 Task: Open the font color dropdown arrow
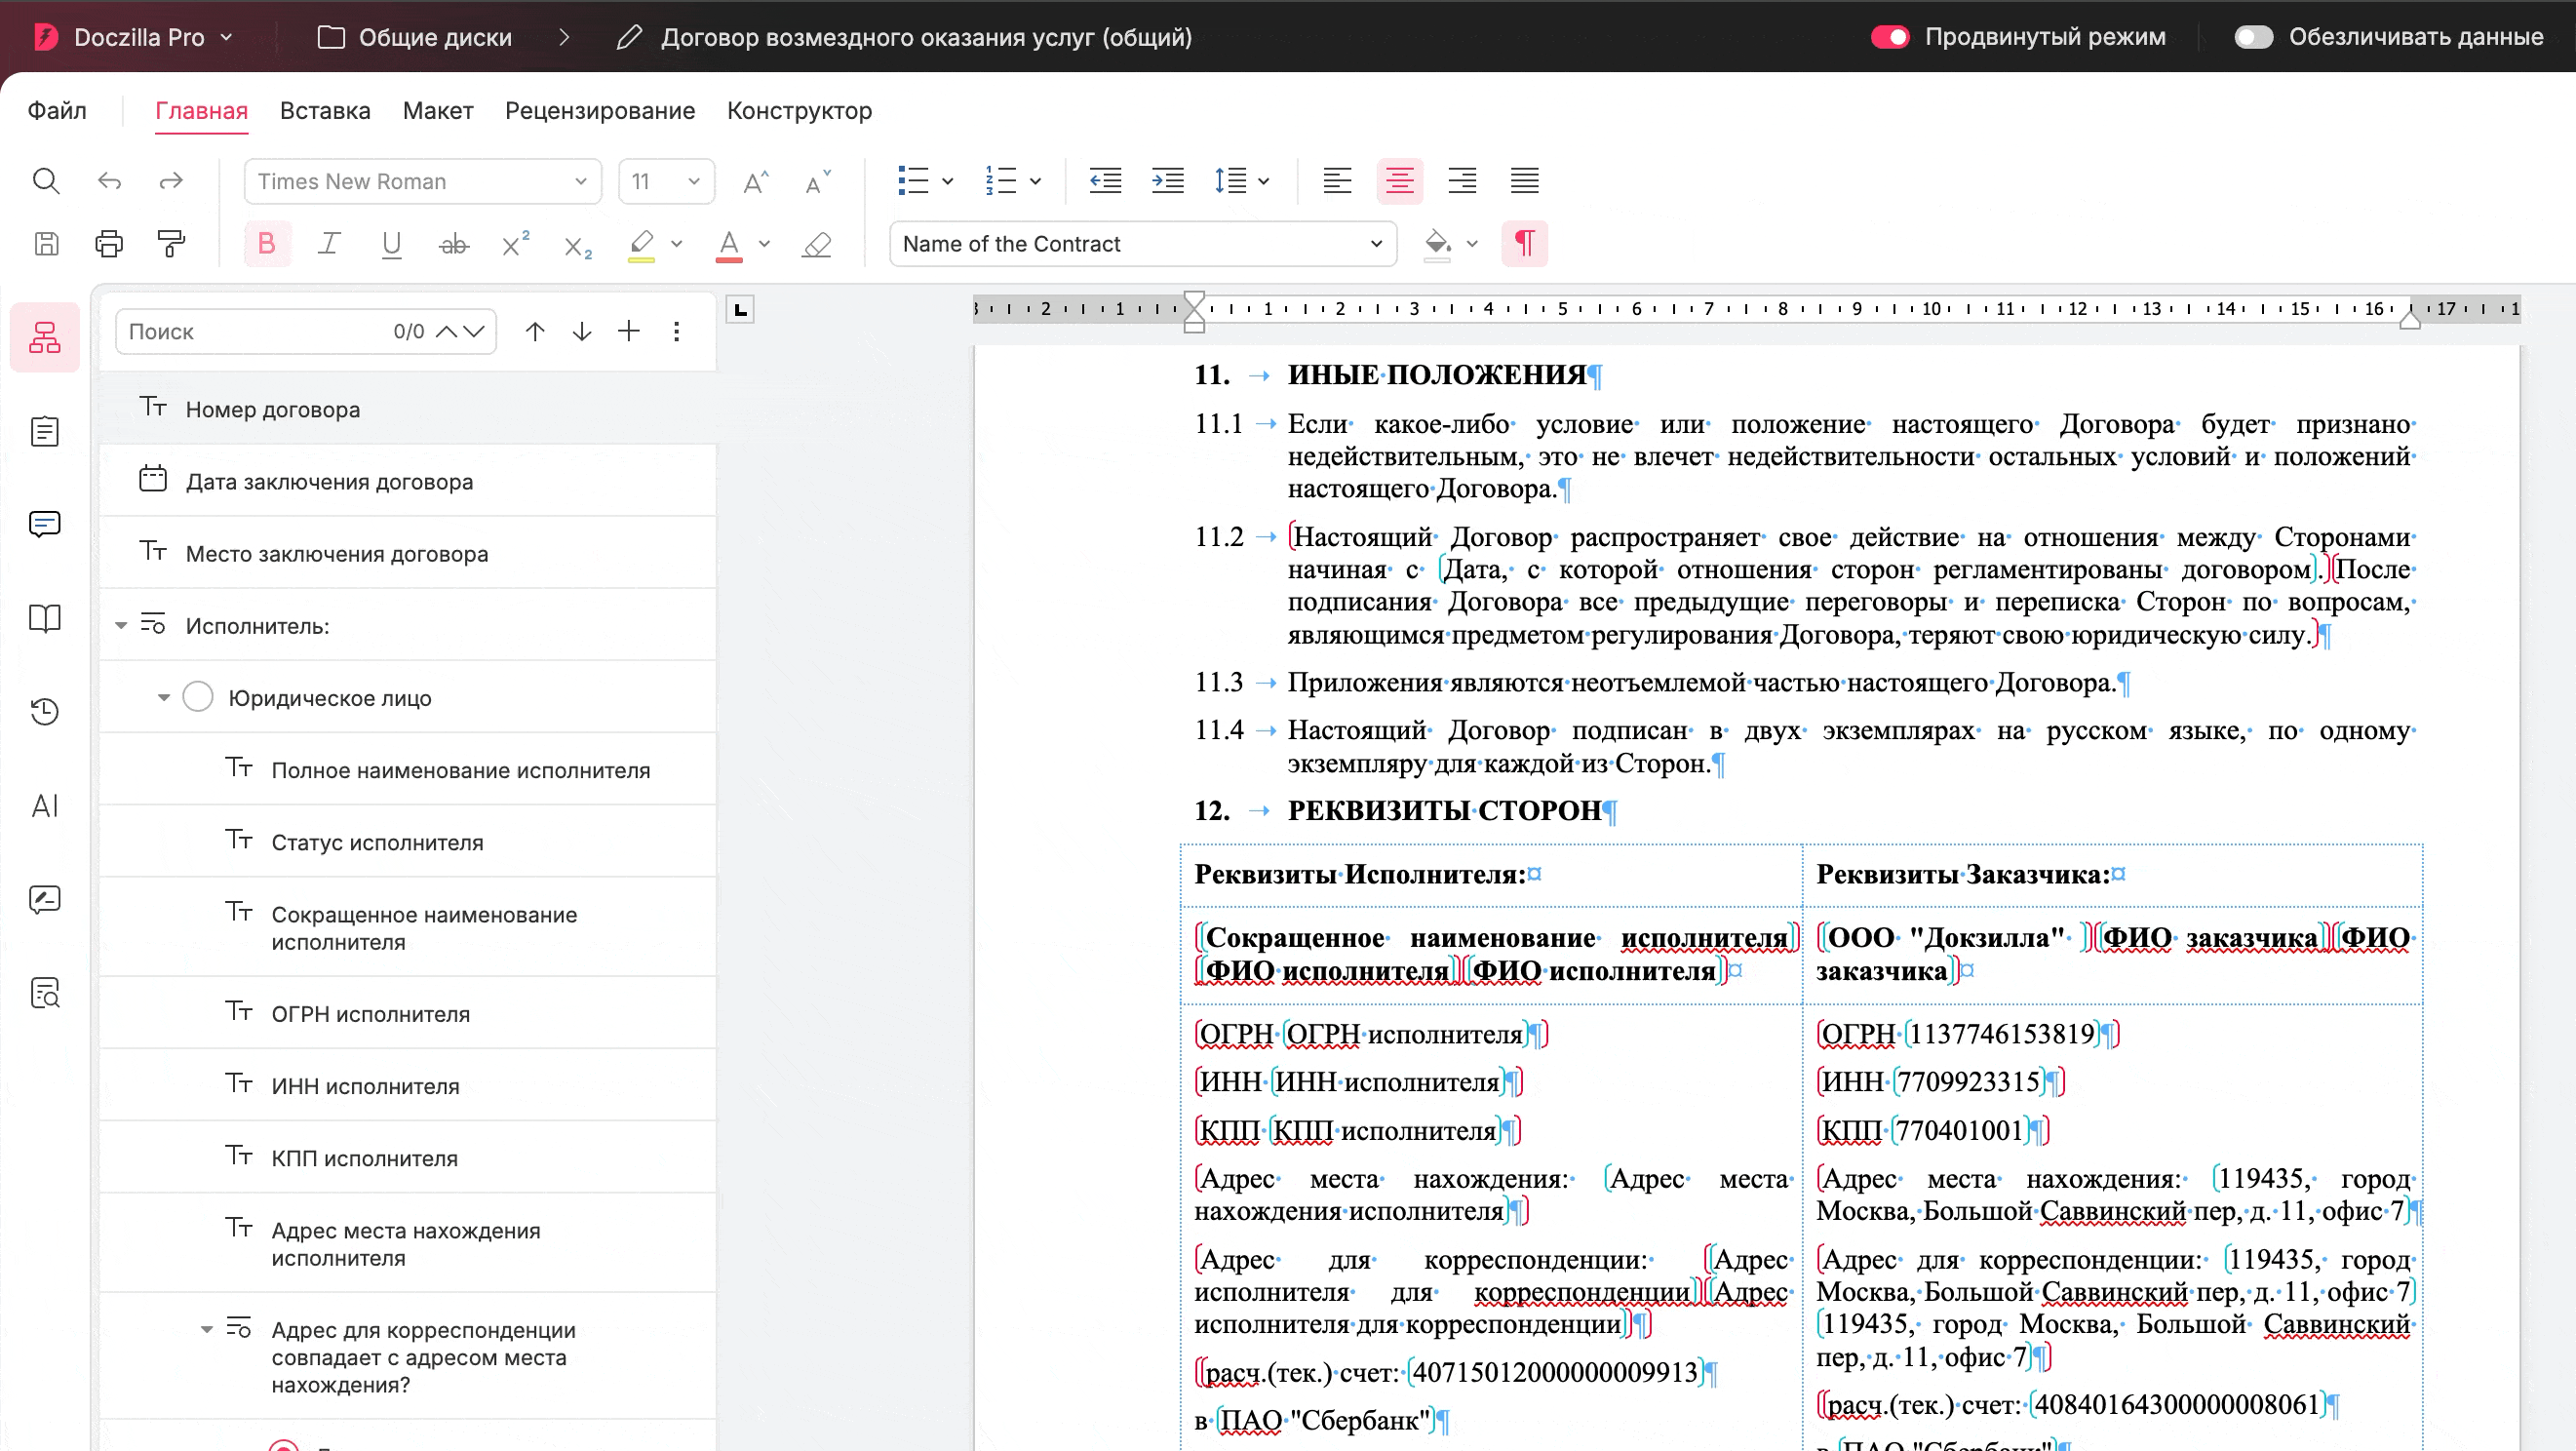coord(765,244)
